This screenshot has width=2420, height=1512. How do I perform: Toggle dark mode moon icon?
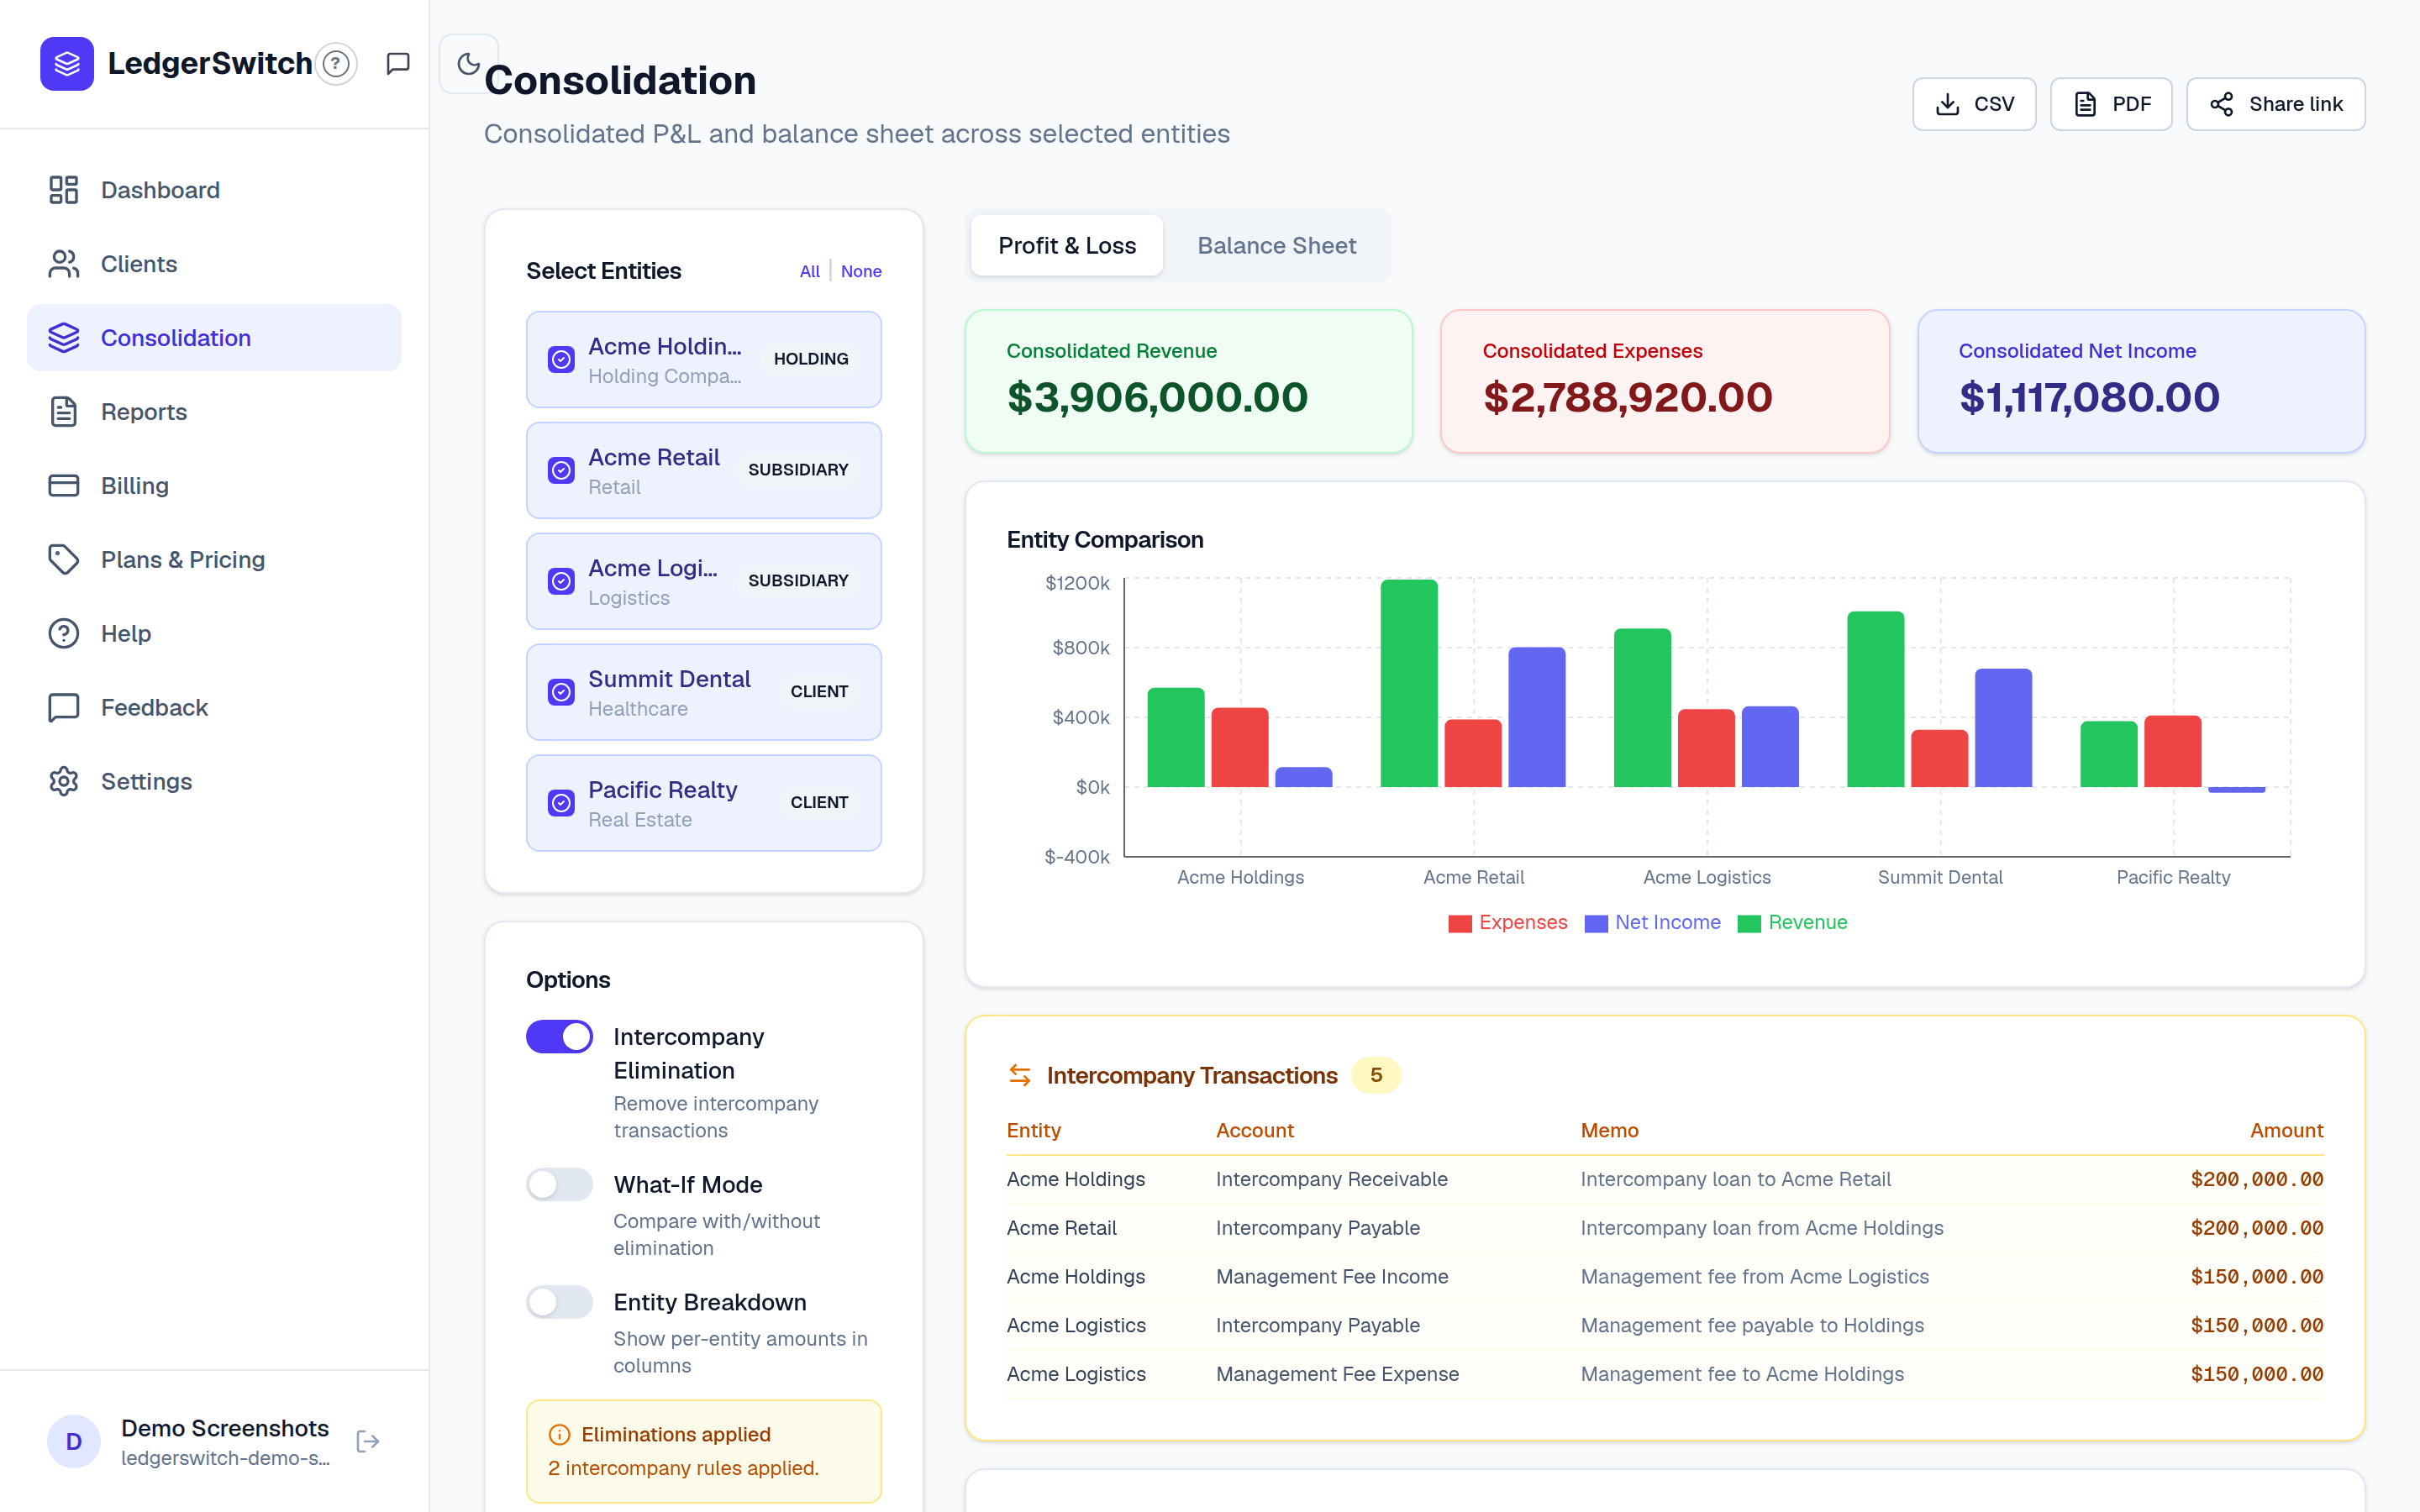coord(468,64)
